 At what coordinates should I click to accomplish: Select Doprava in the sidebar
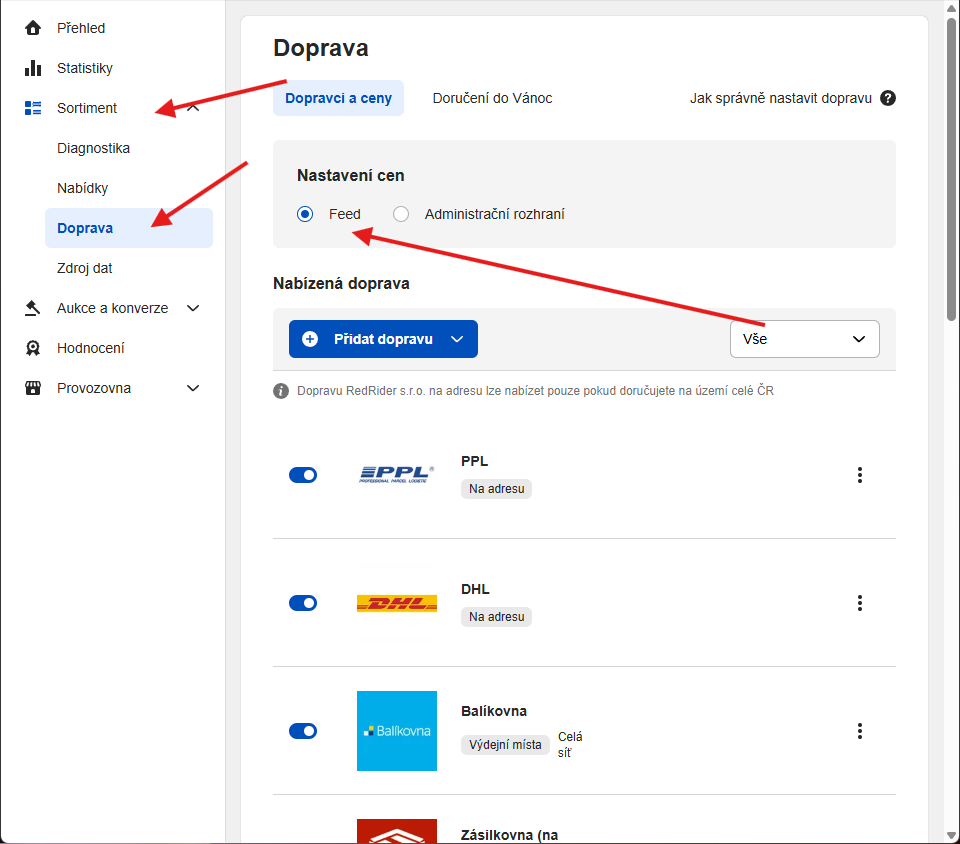point(129,228)
